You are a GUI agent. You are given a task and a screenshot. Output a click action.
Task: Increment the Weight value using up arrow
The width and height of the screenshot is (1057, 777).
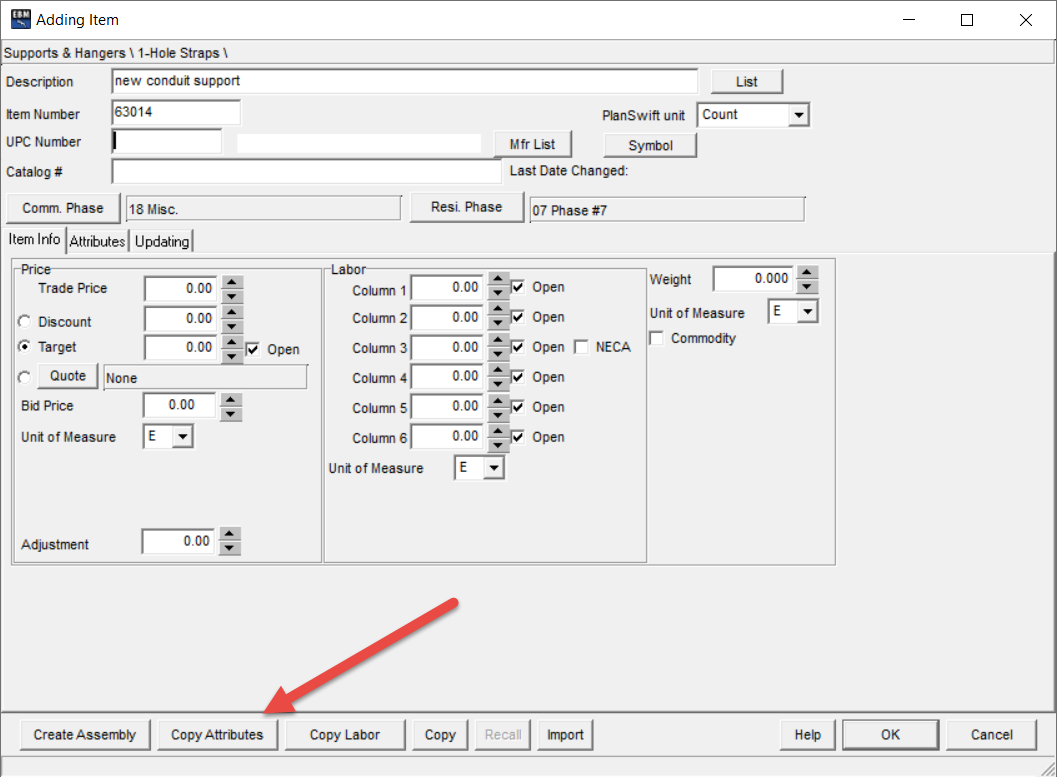tap(806, 273)
